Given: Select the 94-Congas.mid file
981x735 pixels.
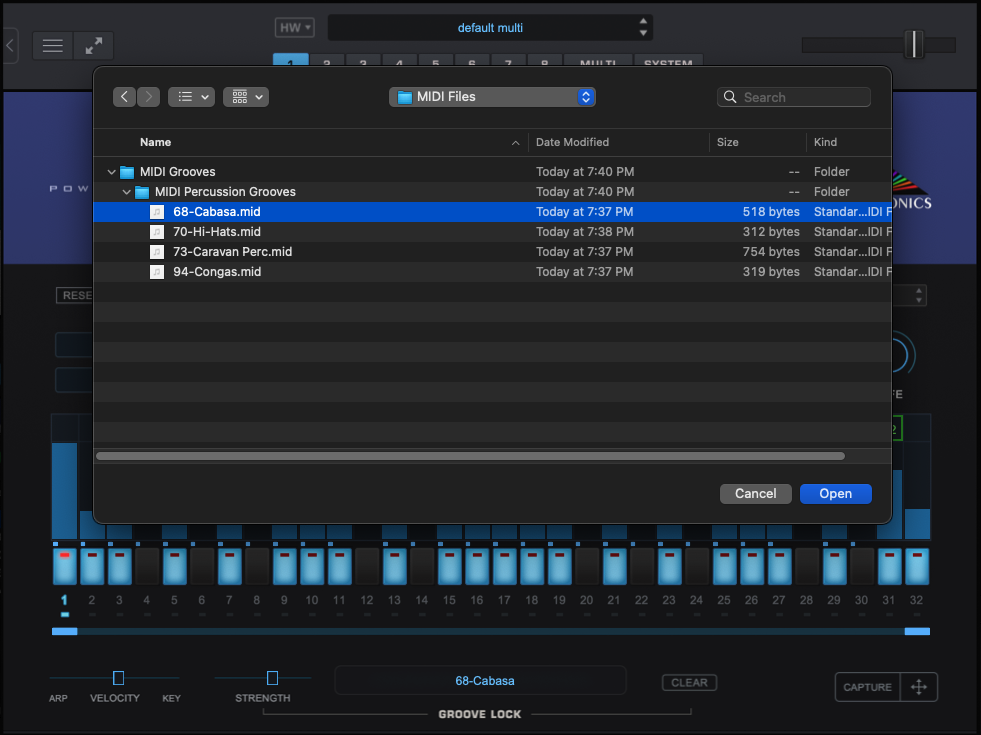Looking at the screenshot, I should pos(492,271).
